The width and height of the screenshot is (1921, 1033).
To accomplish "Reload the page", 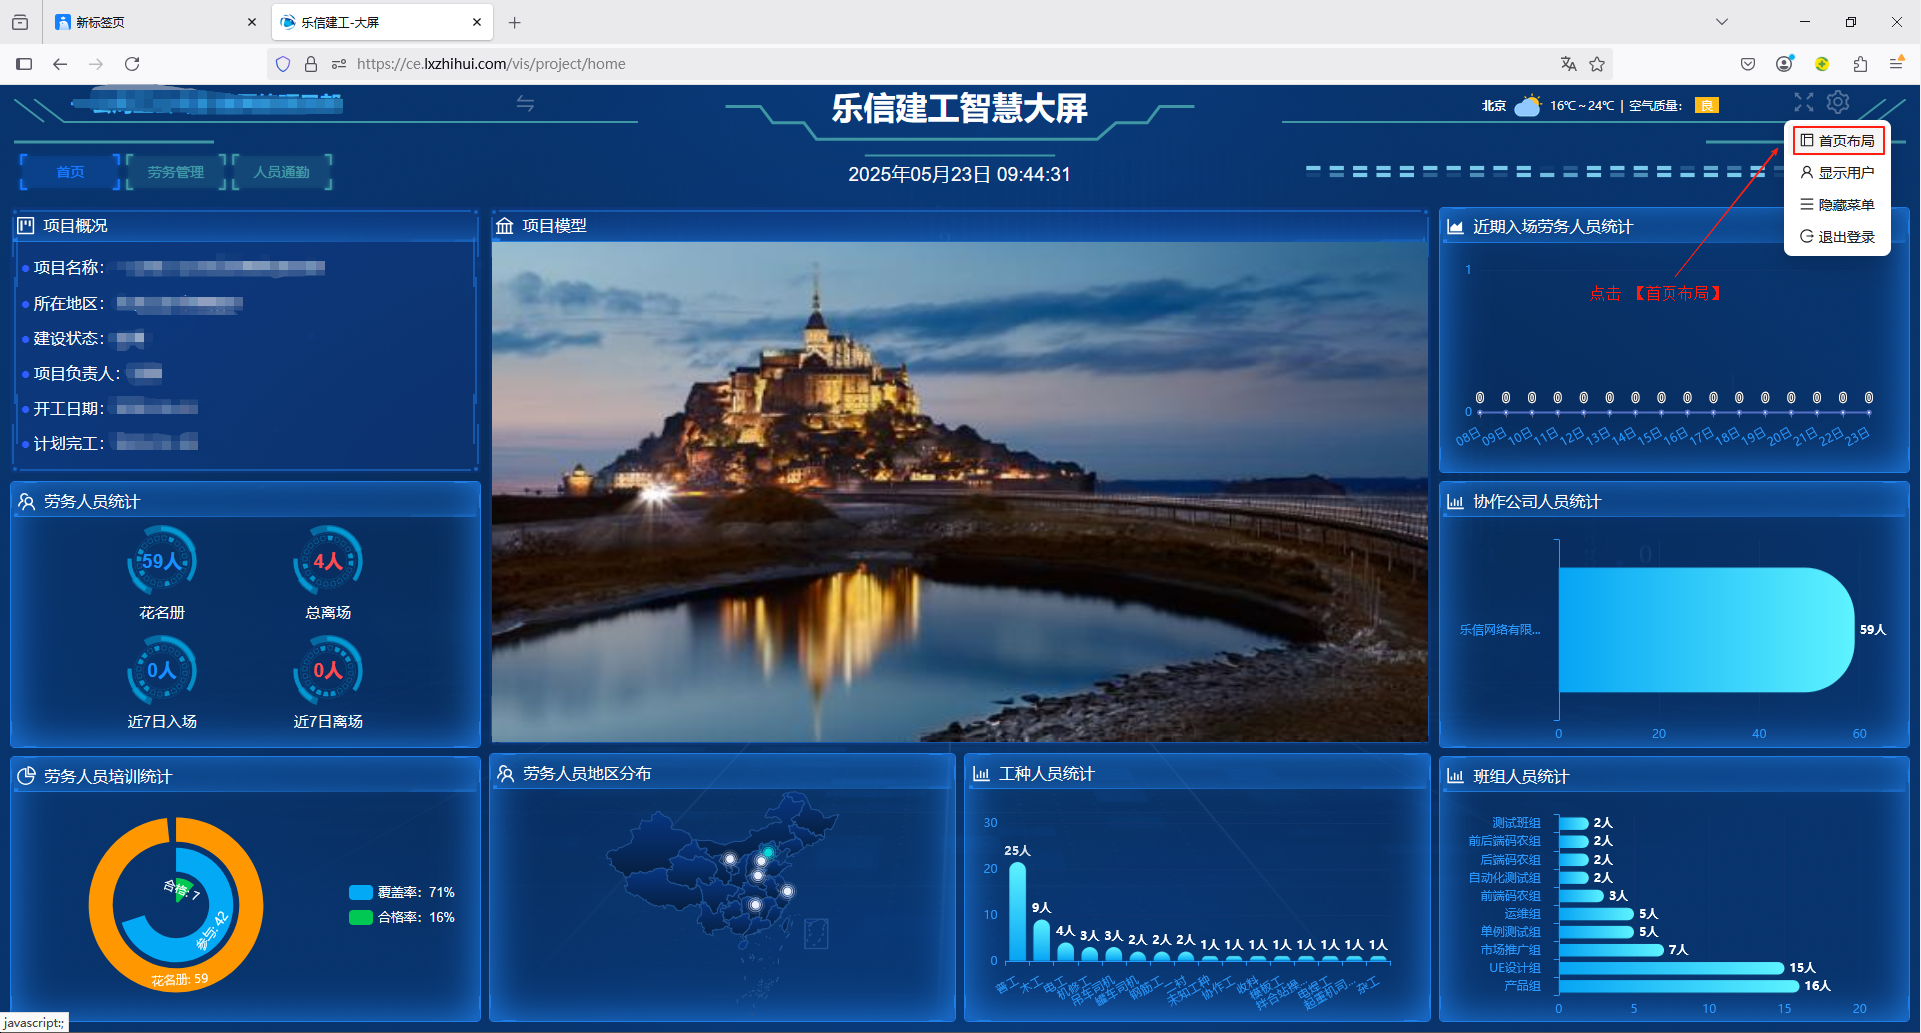I will (132, 64).
